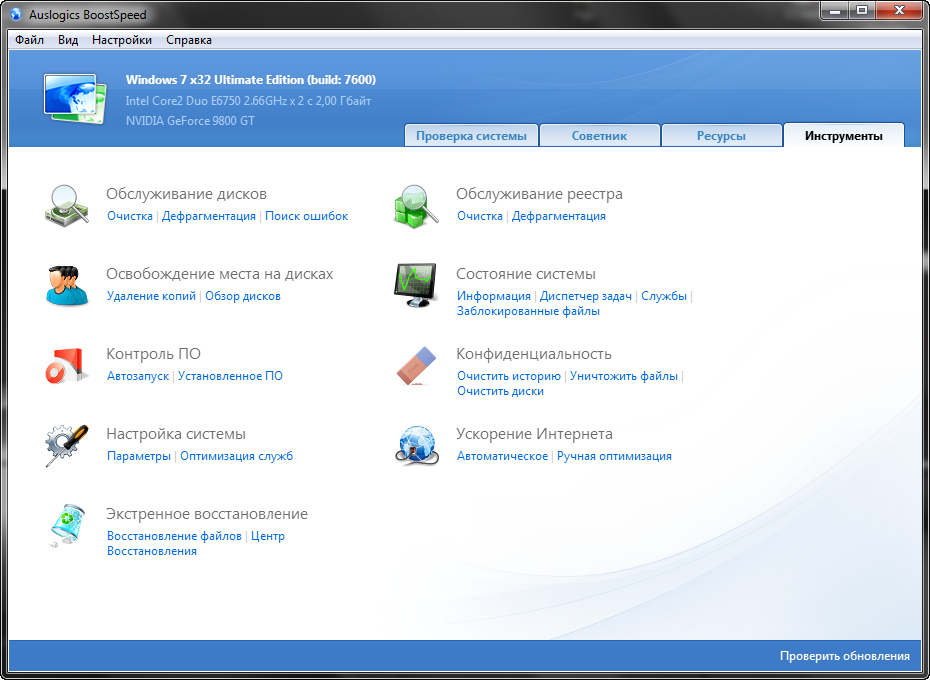Switch to the Проверка системы tab

(x=471, y=135)
